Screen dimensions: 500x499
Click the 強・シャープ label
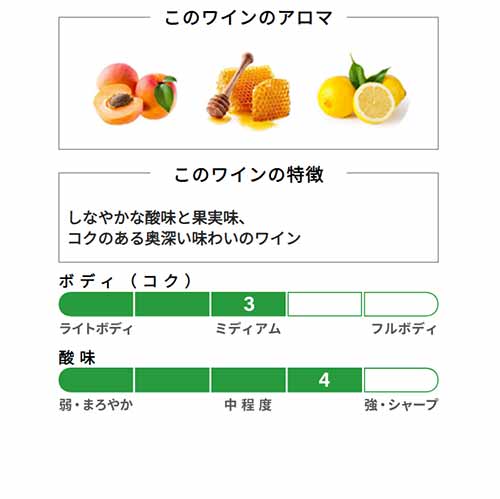click(x=401, y=405)
